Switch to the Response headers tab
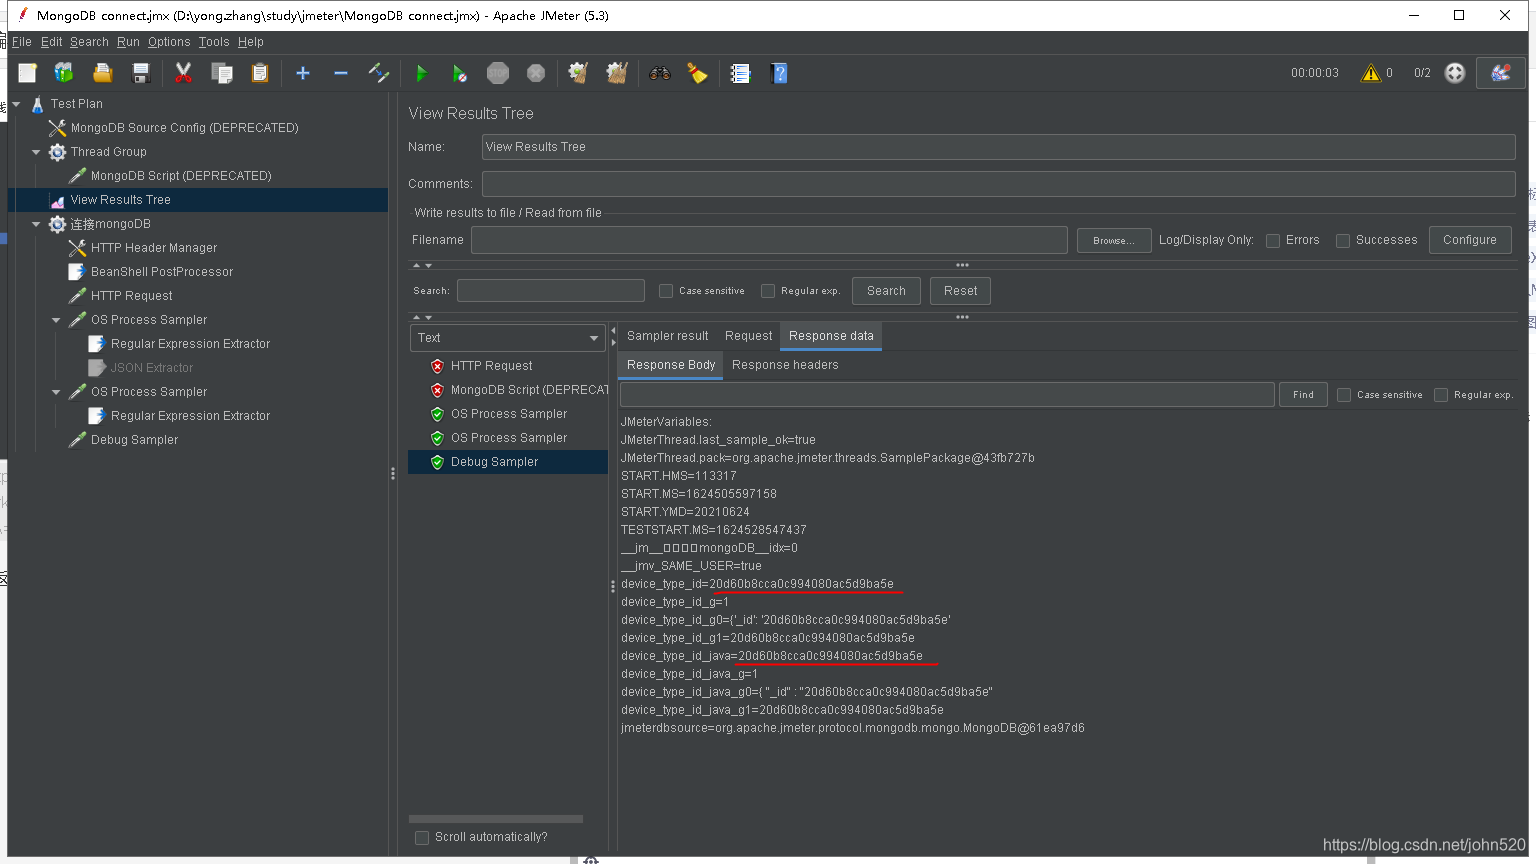This screenshot has width=1536, height=864. click(785, 365)
